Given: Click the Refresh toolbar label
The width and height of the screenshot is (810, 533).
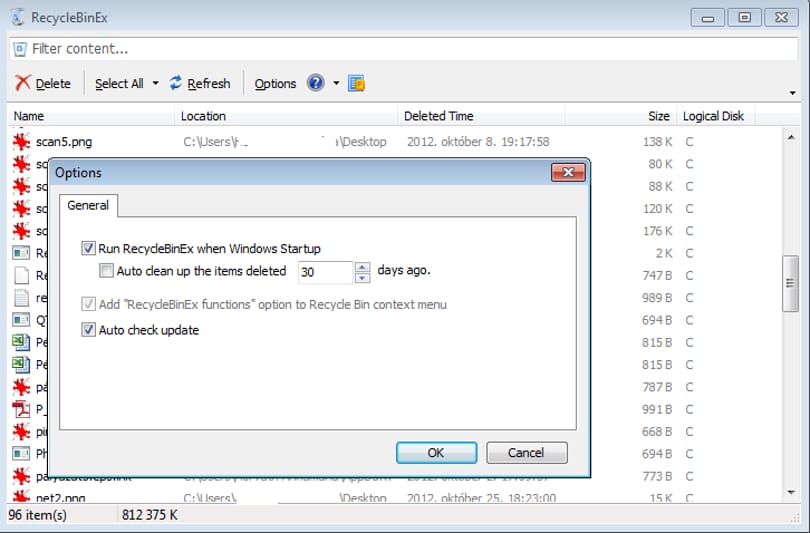Looking at the screenshot, I should [209, 84].
